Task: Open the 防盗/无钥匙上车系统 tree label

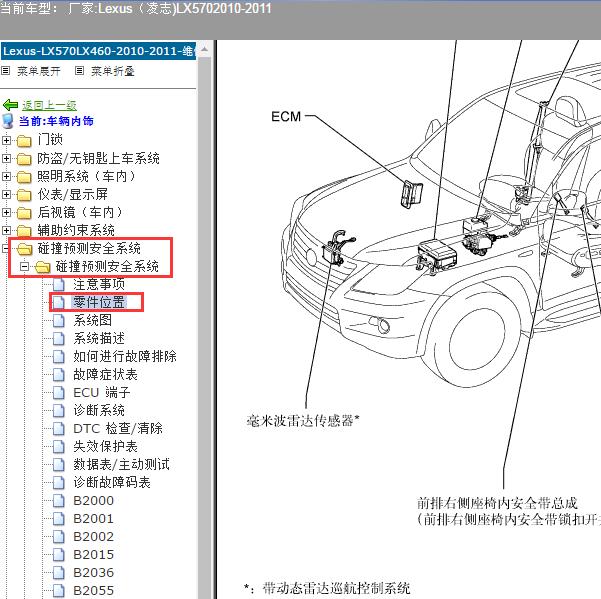Action: pyautogui.click(x=99, y=158)
